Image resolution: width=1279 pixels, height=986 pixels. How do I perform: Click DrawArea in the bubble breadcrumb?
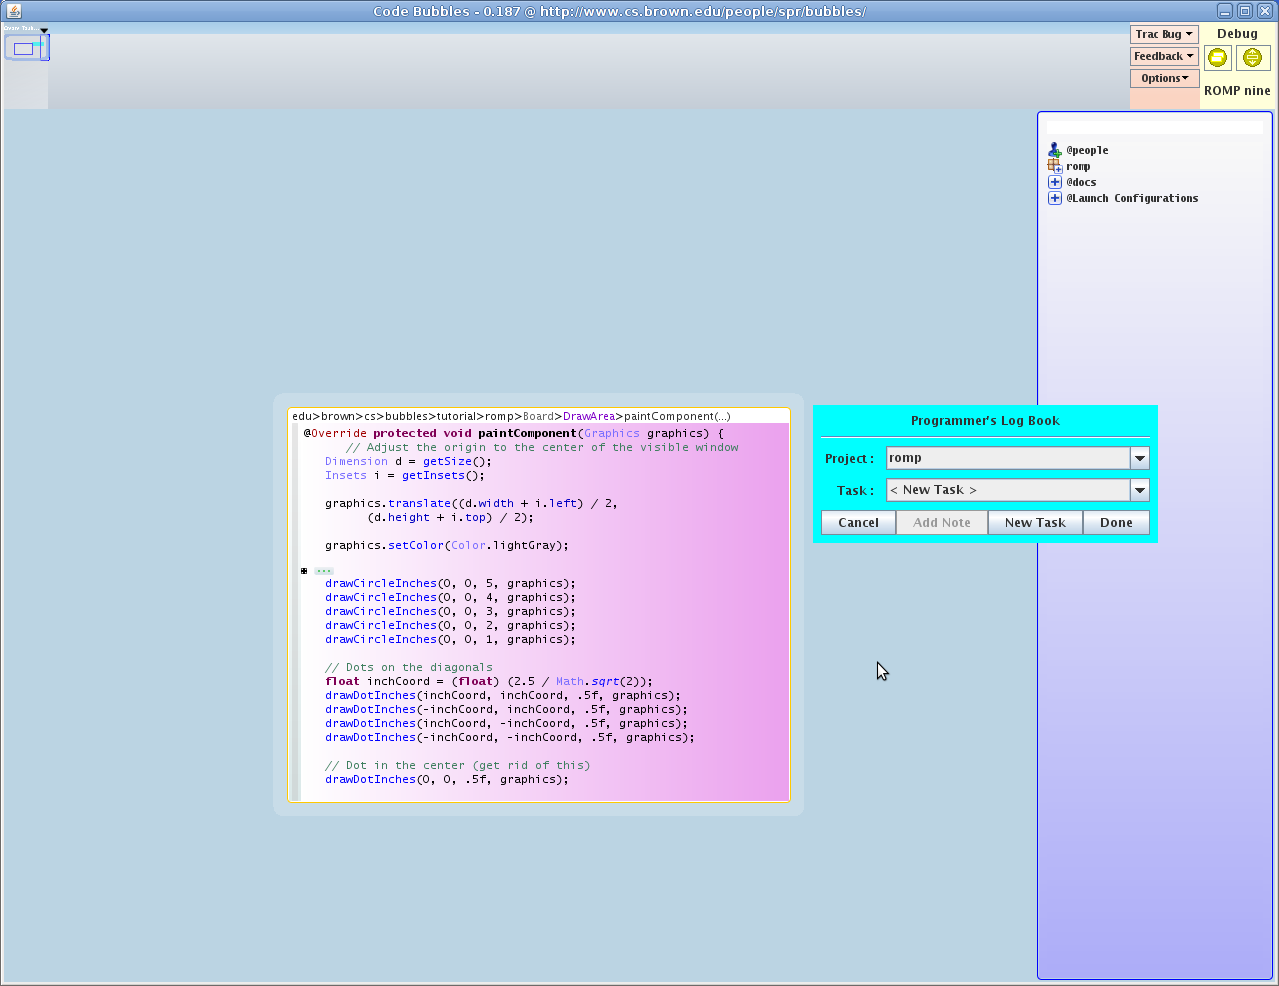click(589, 416)
